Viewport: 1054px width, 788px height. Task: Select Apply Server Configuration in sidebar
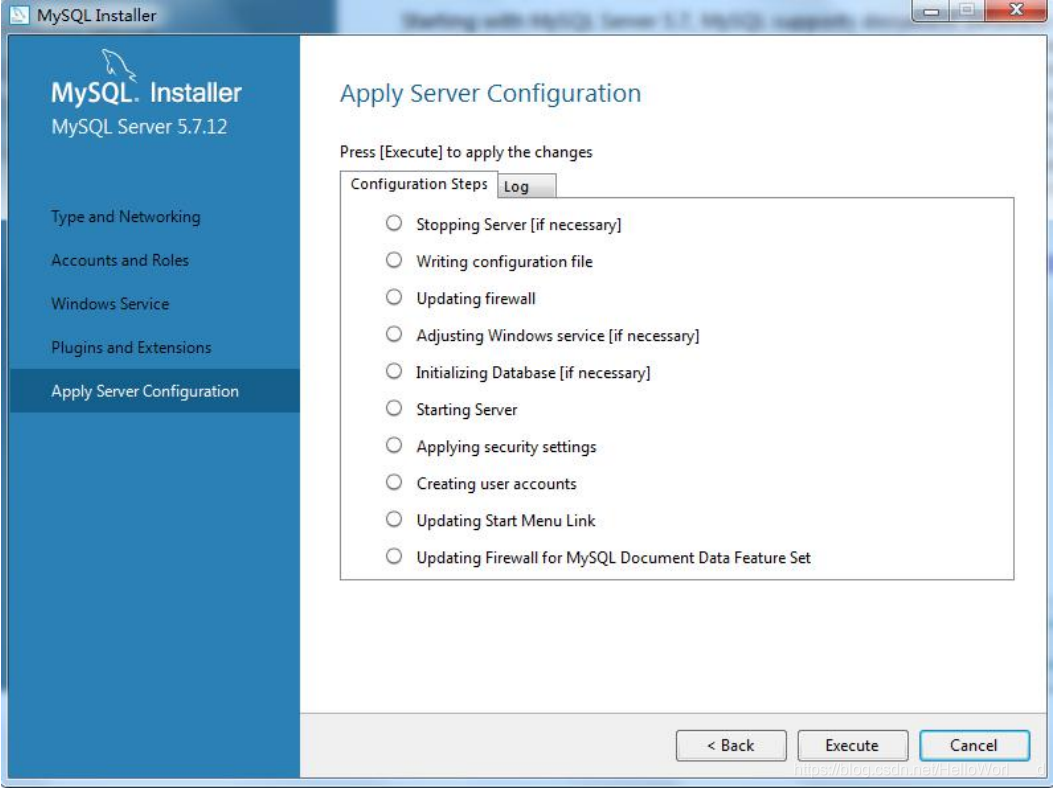(155, 391)
